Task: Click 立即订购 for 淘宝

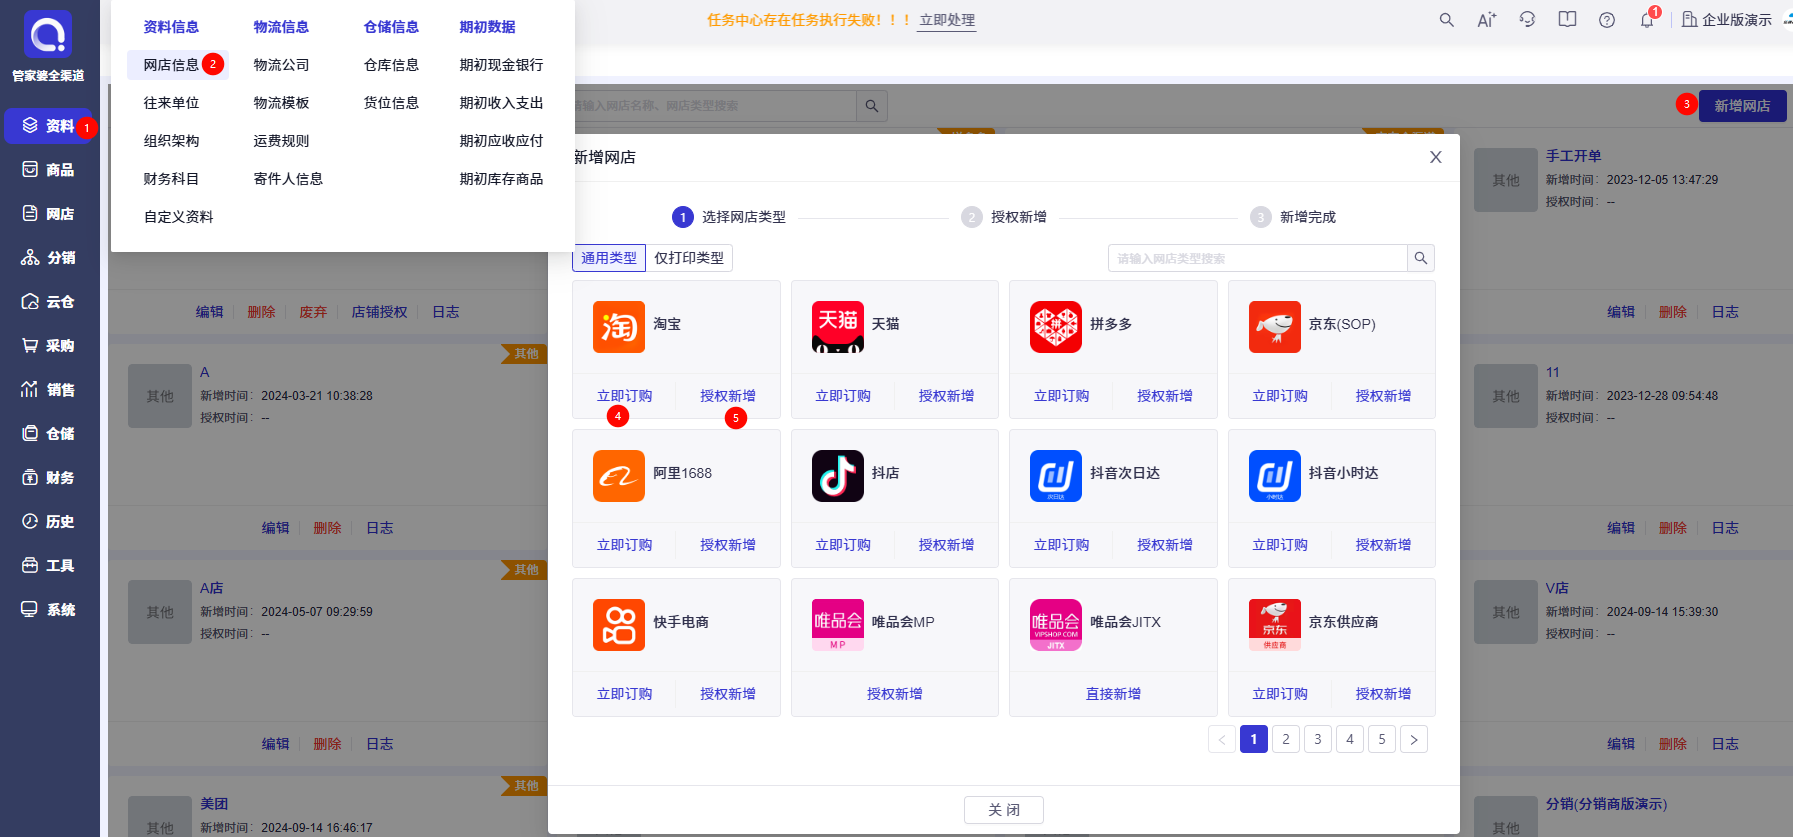Action: click(x=624, y=396)
